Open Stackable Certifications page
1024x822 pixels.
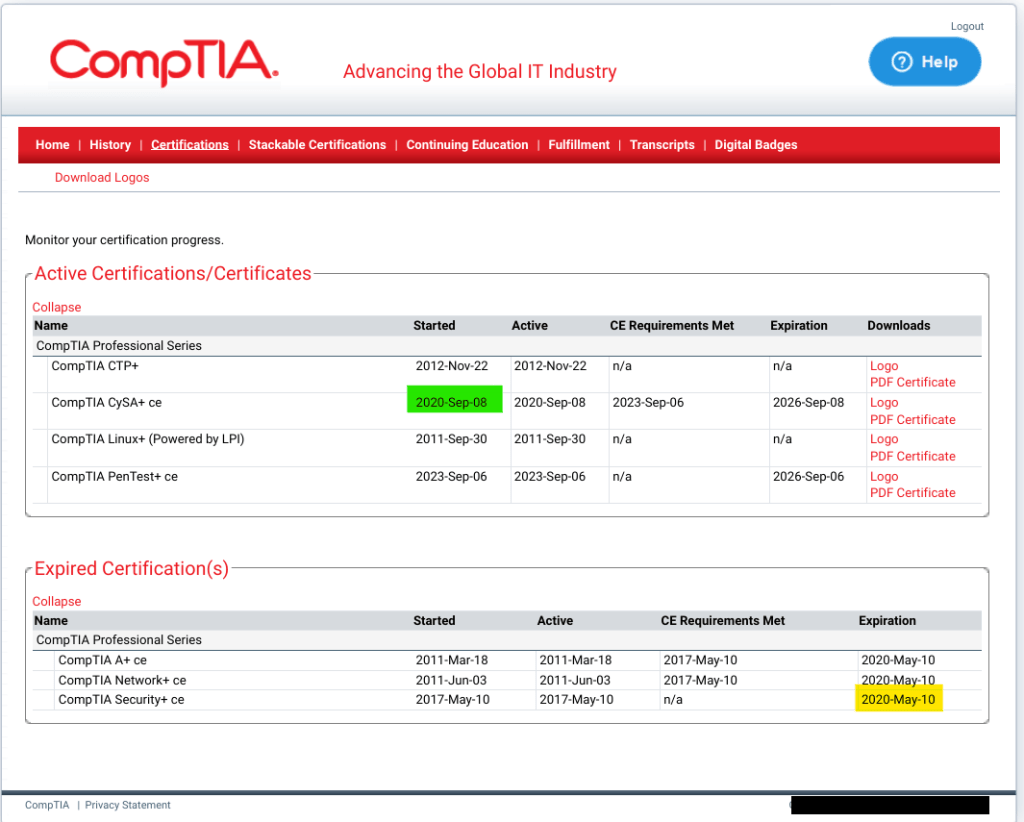(x=317, y=145)
